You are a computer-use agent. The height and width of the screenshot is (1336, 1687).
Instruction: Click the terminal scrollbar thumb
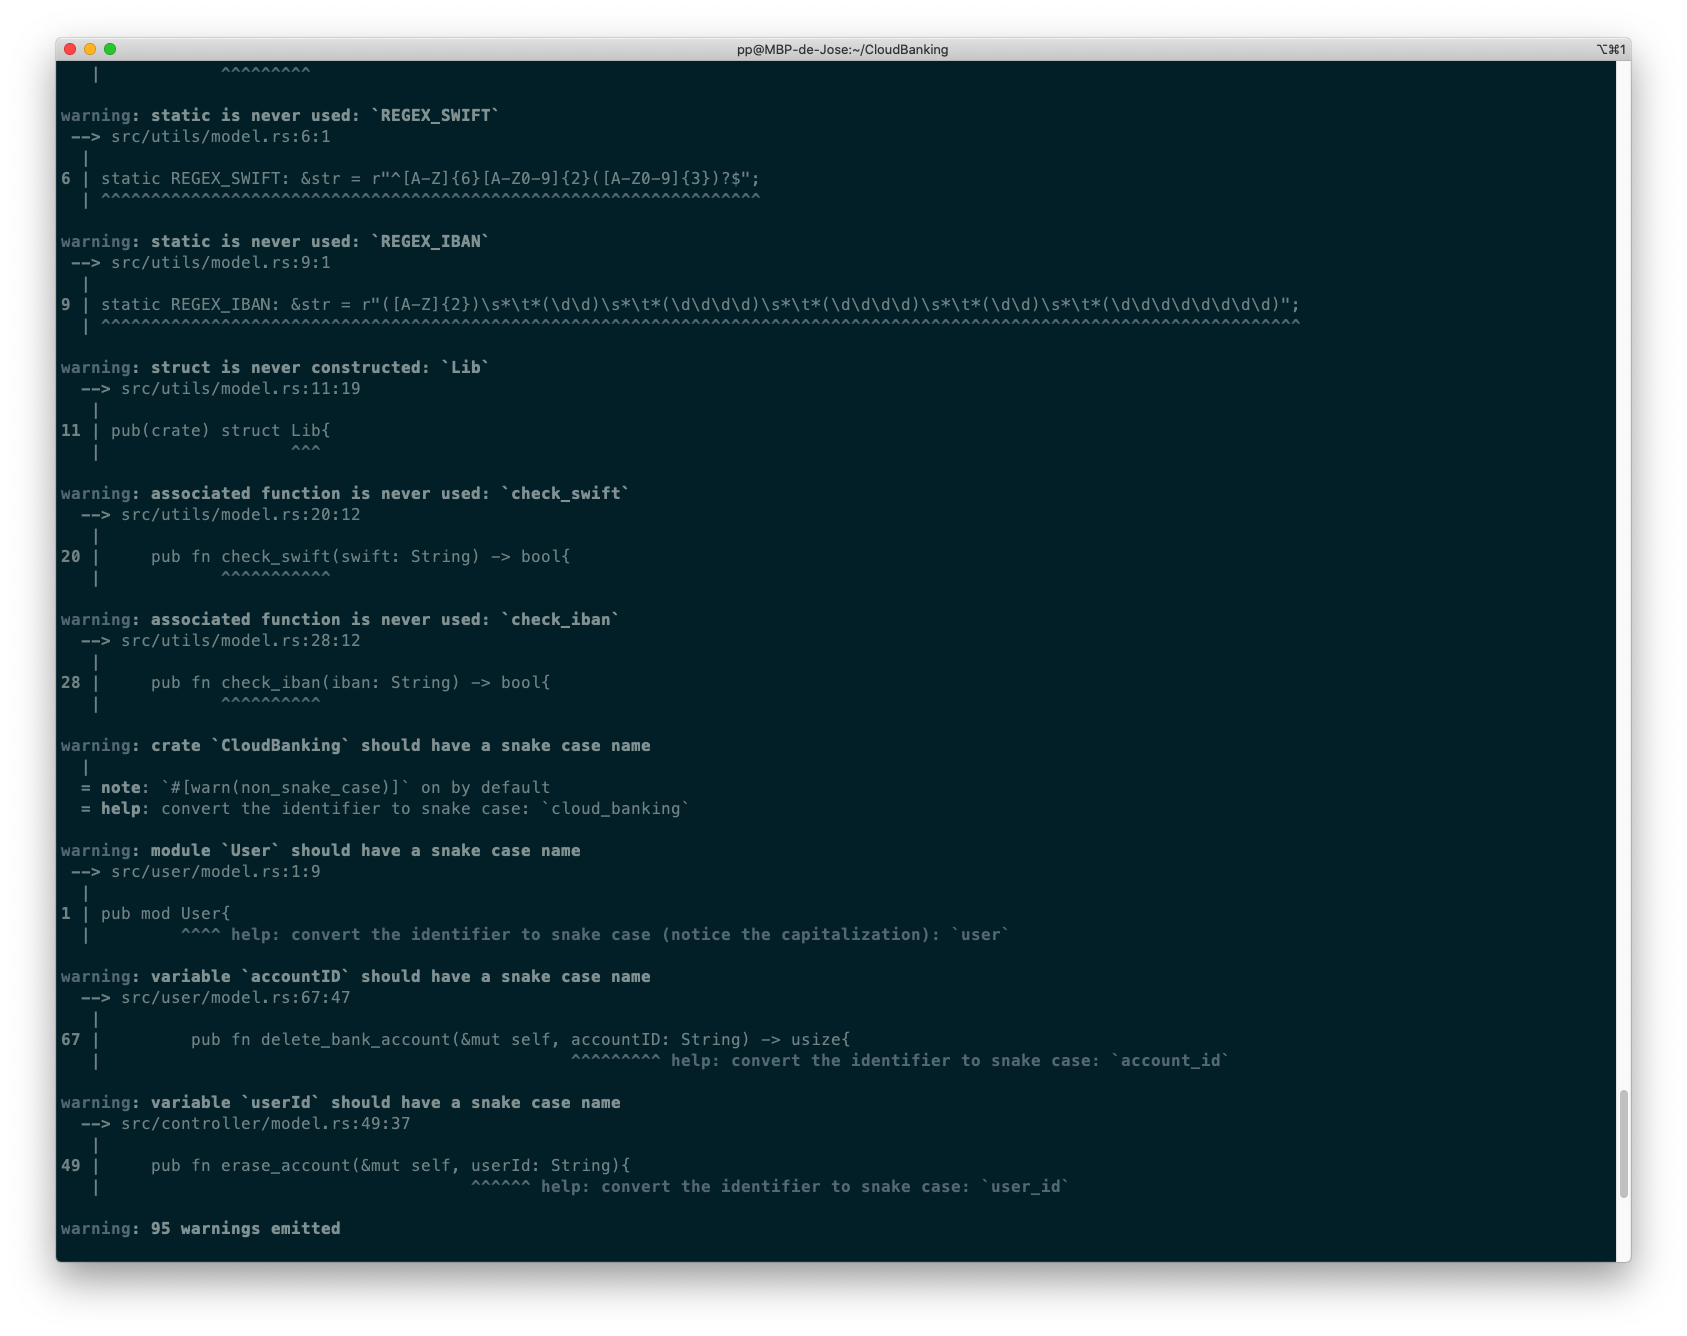coord(1624,1144)
